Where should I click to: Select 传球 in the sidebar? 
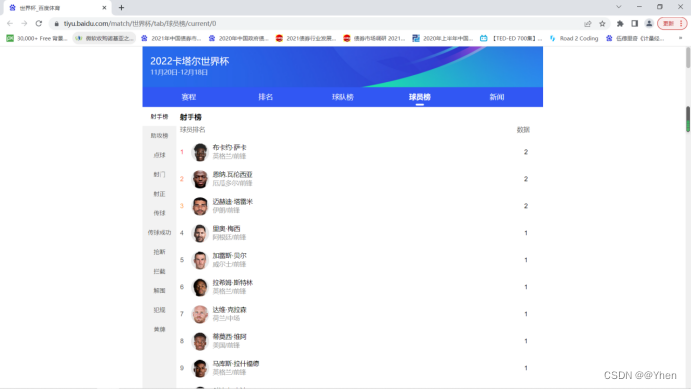click(x=159, y=213)
